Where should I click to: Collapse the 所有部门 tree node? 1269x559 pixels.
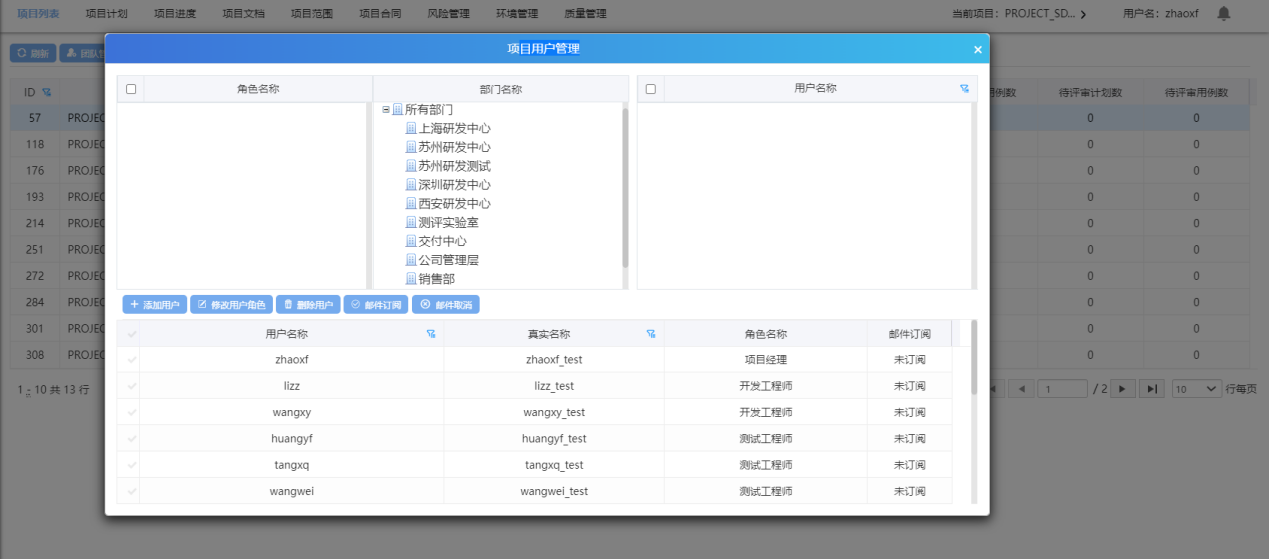click(x=386, y=109)
